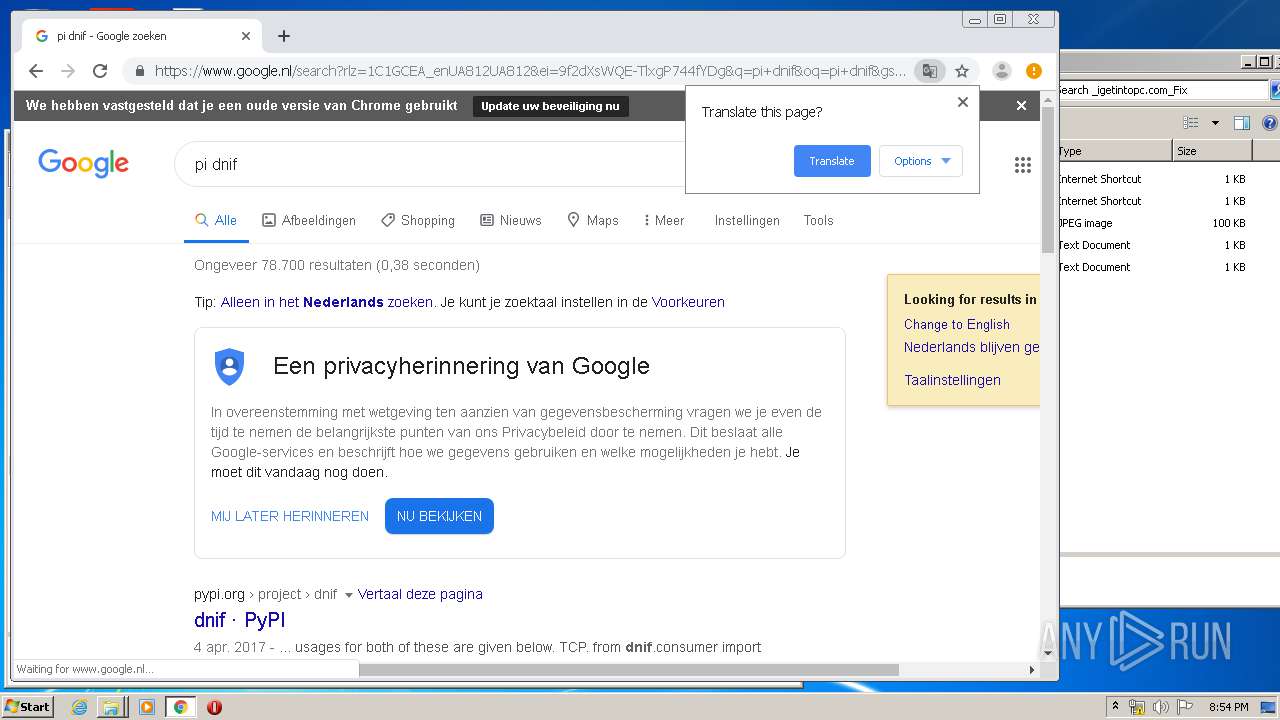Click 'Vertaal deze pagina' link
This screenshot has width=1280, height=720.
point(420,594)
